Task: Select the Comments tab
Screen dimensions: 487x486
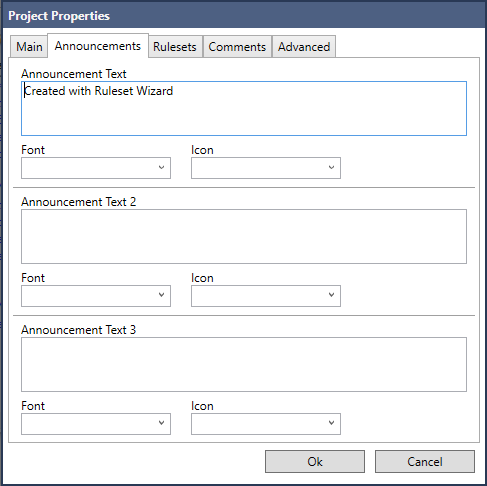Action: [237, 47]
